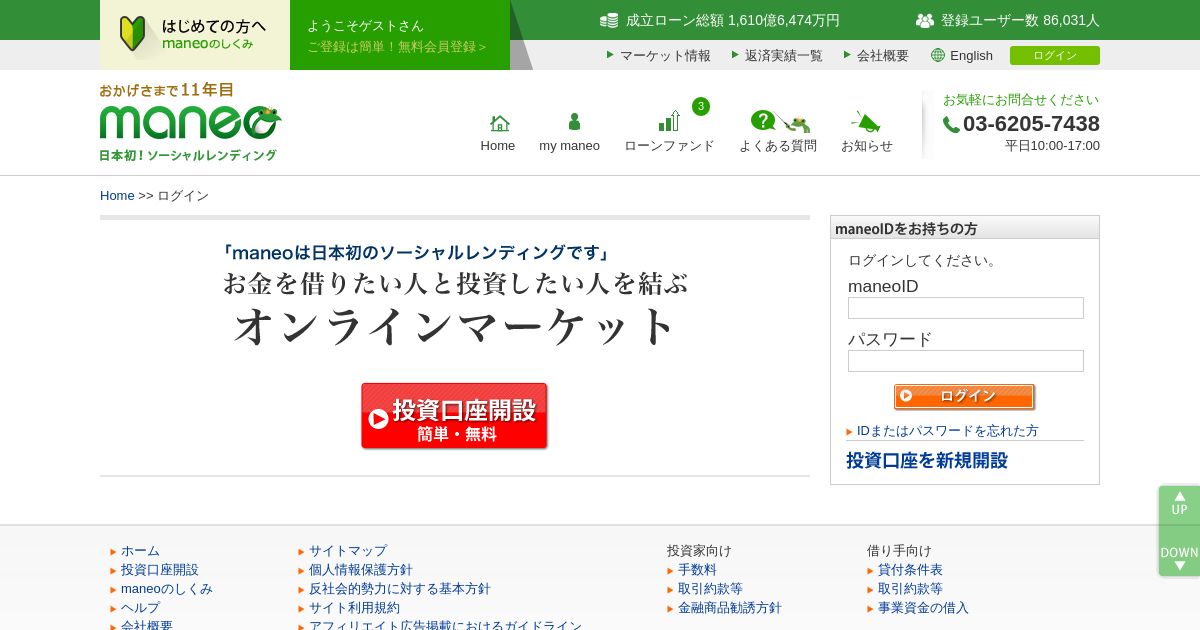Click the green ログイン button in header

point(1055,55)
